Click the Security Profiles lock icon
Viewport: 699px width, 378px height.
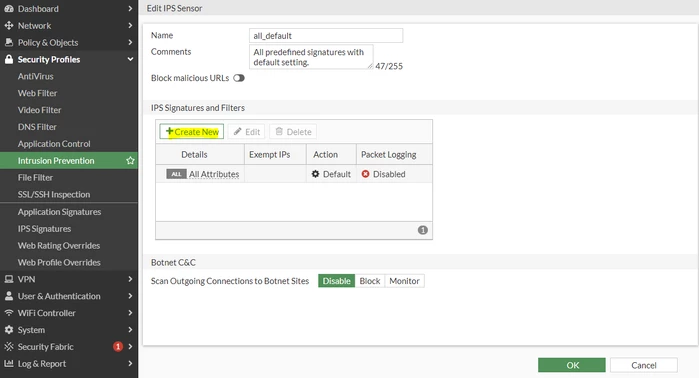click(9, 59)
